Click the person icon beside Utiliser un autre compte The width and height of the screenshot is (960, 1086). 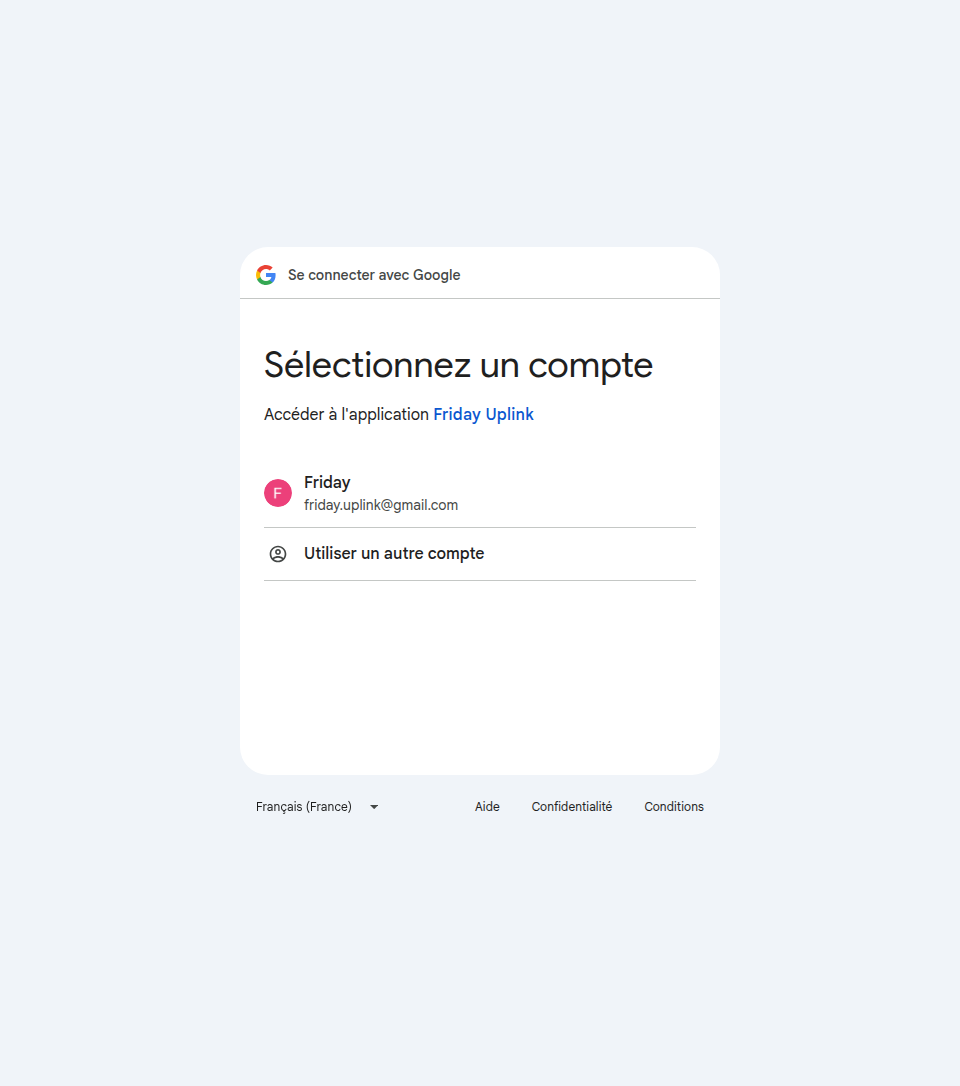(278, 554)
